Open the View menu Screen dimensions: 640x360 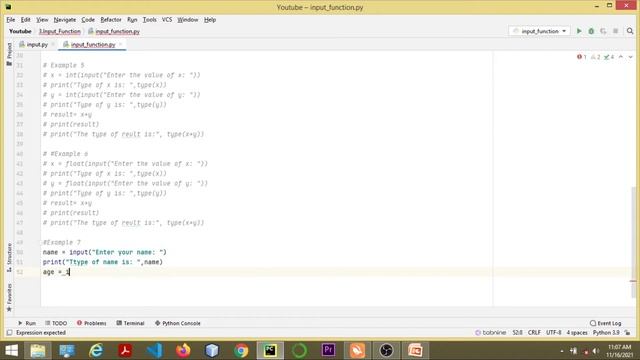42,20
